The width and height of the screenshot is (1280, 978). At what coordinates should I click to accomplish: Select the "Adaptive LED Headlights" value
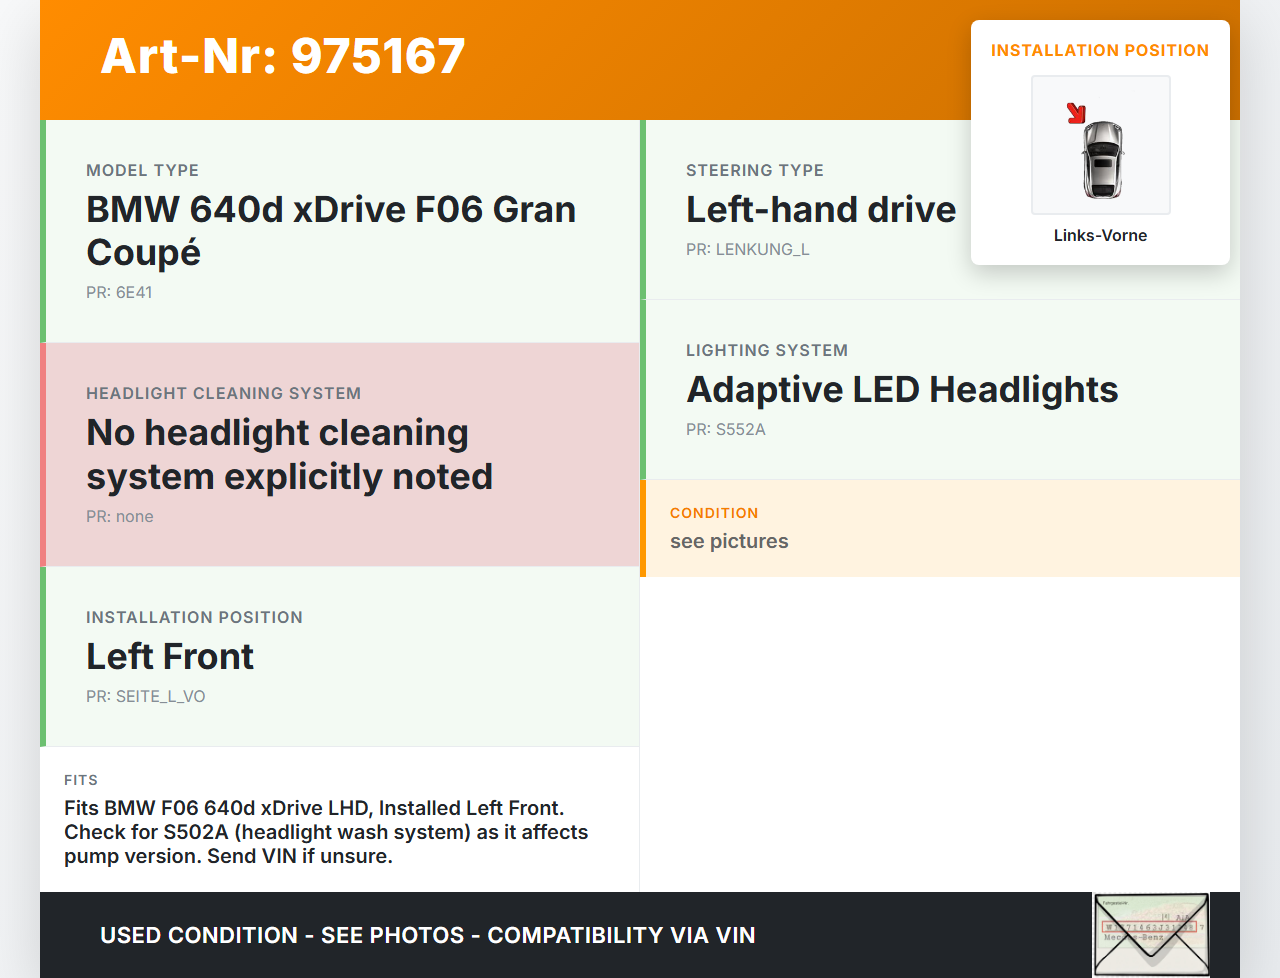(x=902, y=389)
